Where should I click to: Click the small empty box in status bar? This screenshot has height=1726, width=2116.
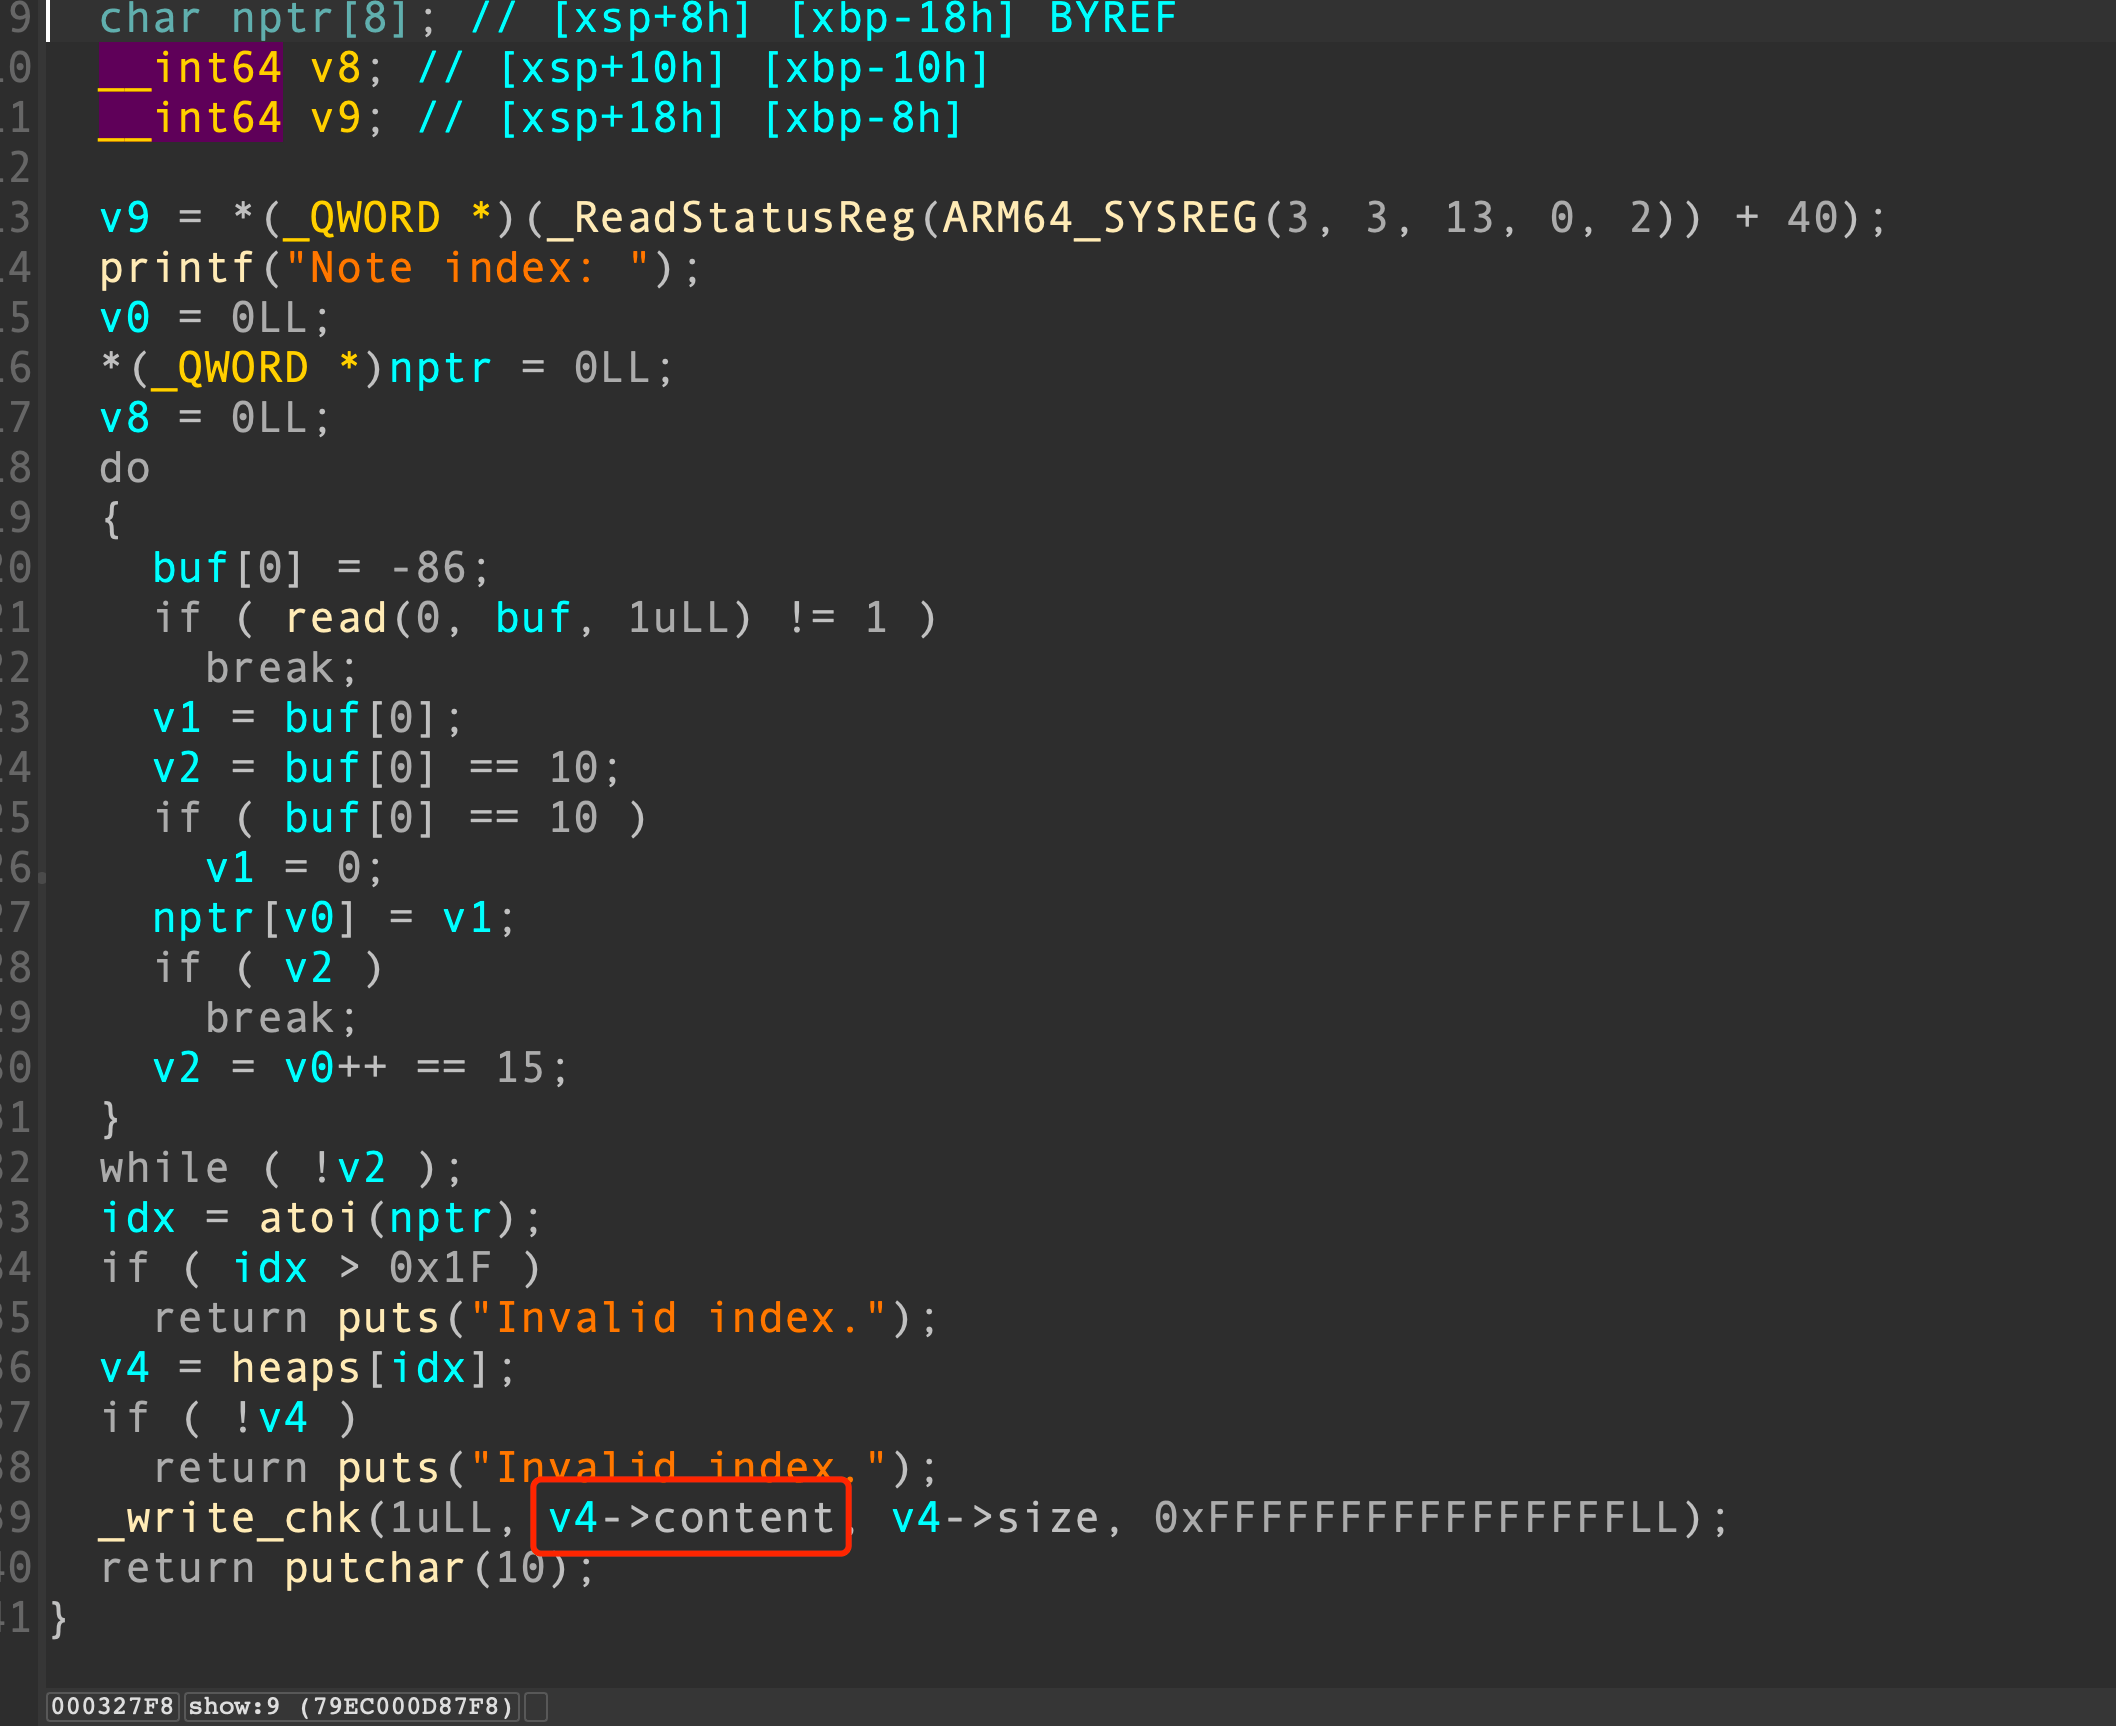coord(537,1706)
